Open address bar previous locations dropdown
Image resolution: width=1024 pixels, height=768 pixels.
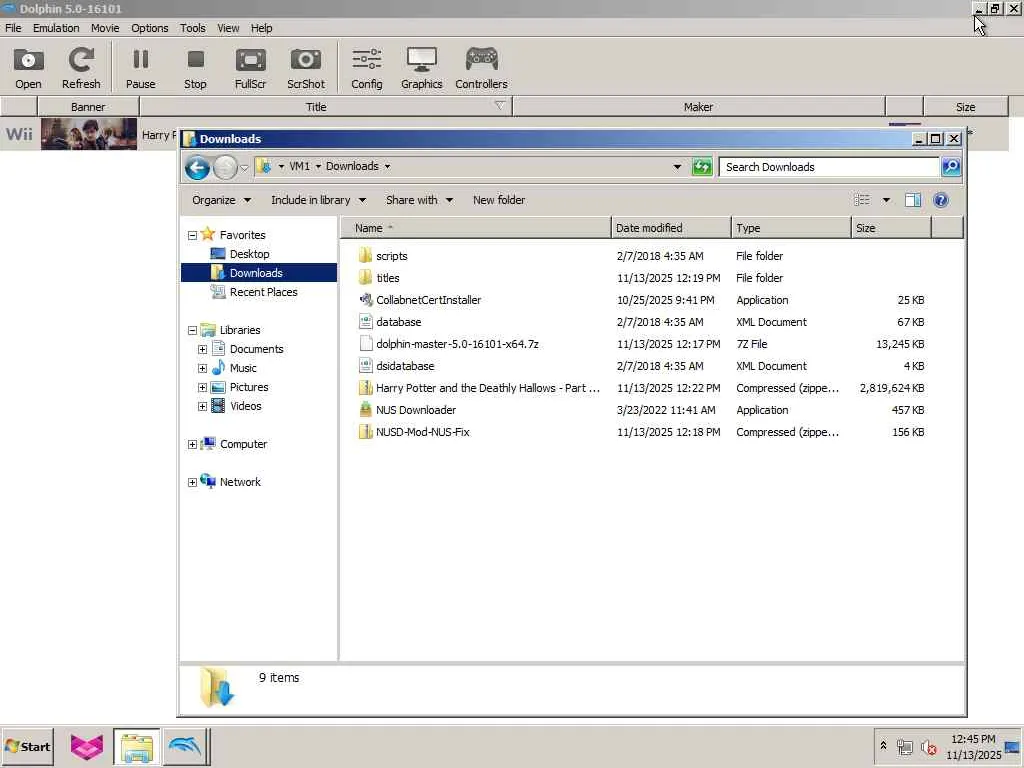point(677,167)
